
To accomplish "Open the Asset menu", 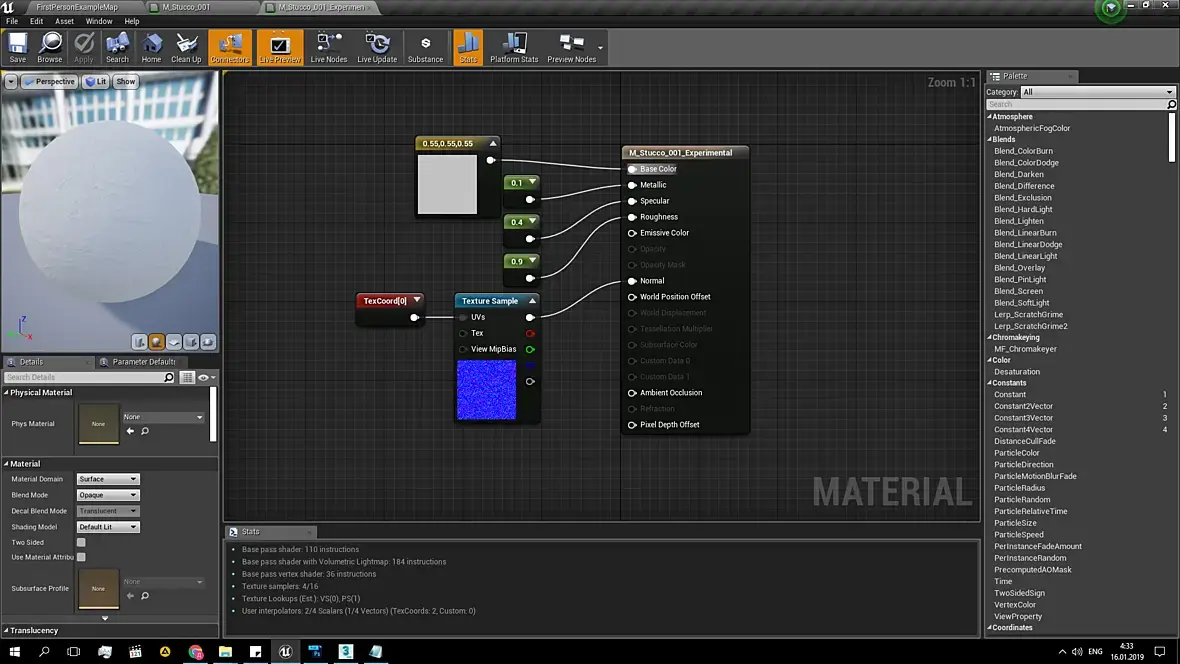I will click(x=64, y=21).
